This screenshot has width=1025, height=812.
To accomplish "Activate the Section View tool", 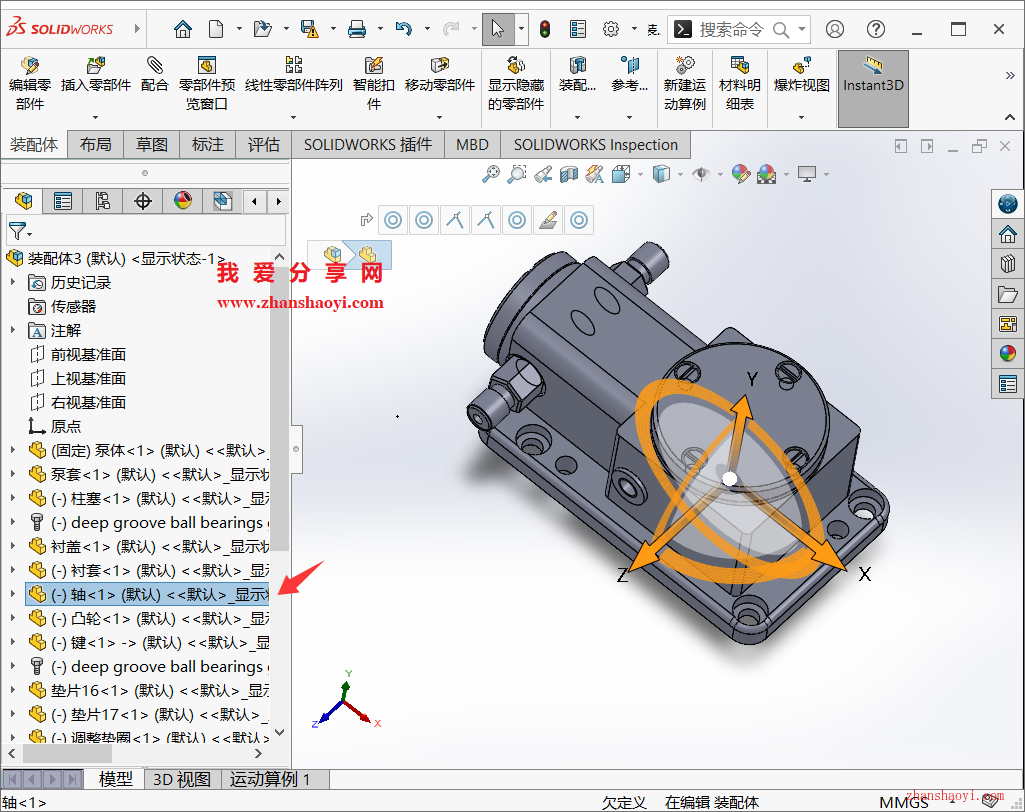I will point(571,174).
